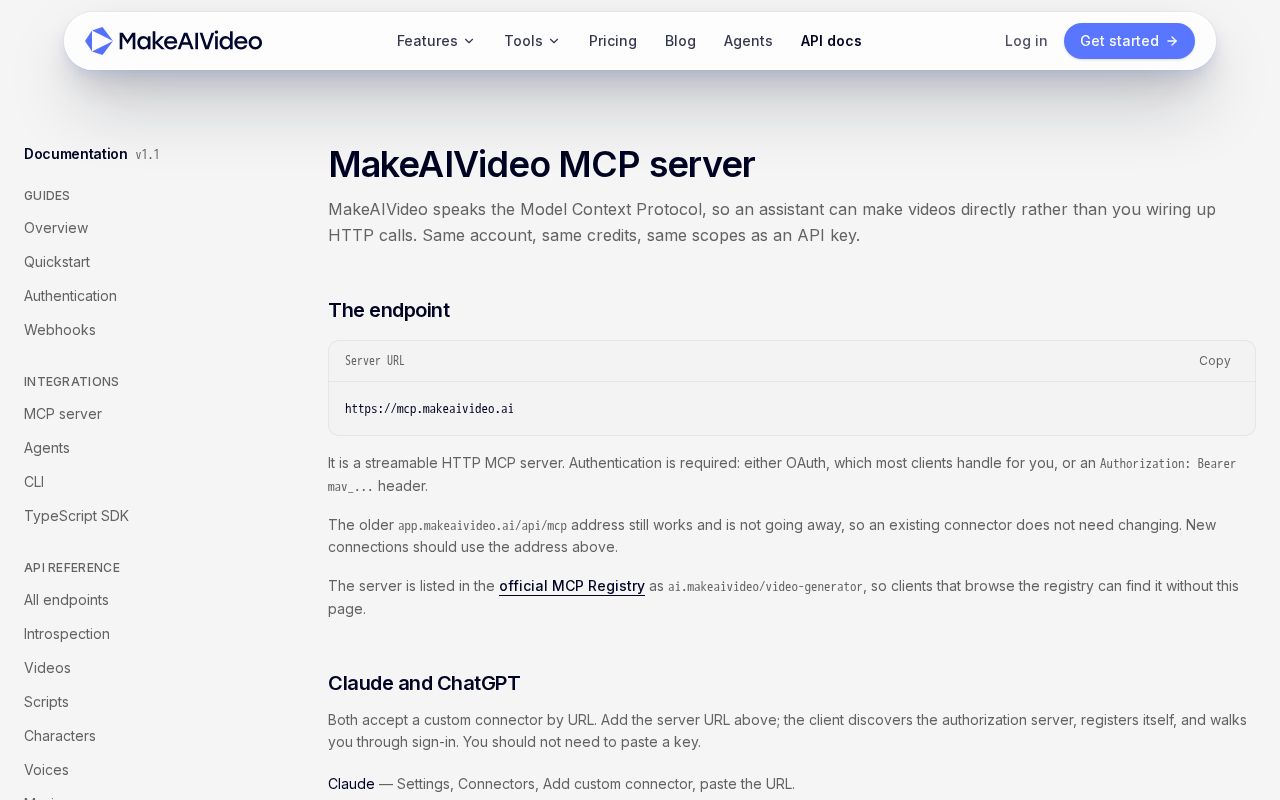Copy the Server URL
The width and height of the screenshot is (1280, 800).
coord(1215,361)
